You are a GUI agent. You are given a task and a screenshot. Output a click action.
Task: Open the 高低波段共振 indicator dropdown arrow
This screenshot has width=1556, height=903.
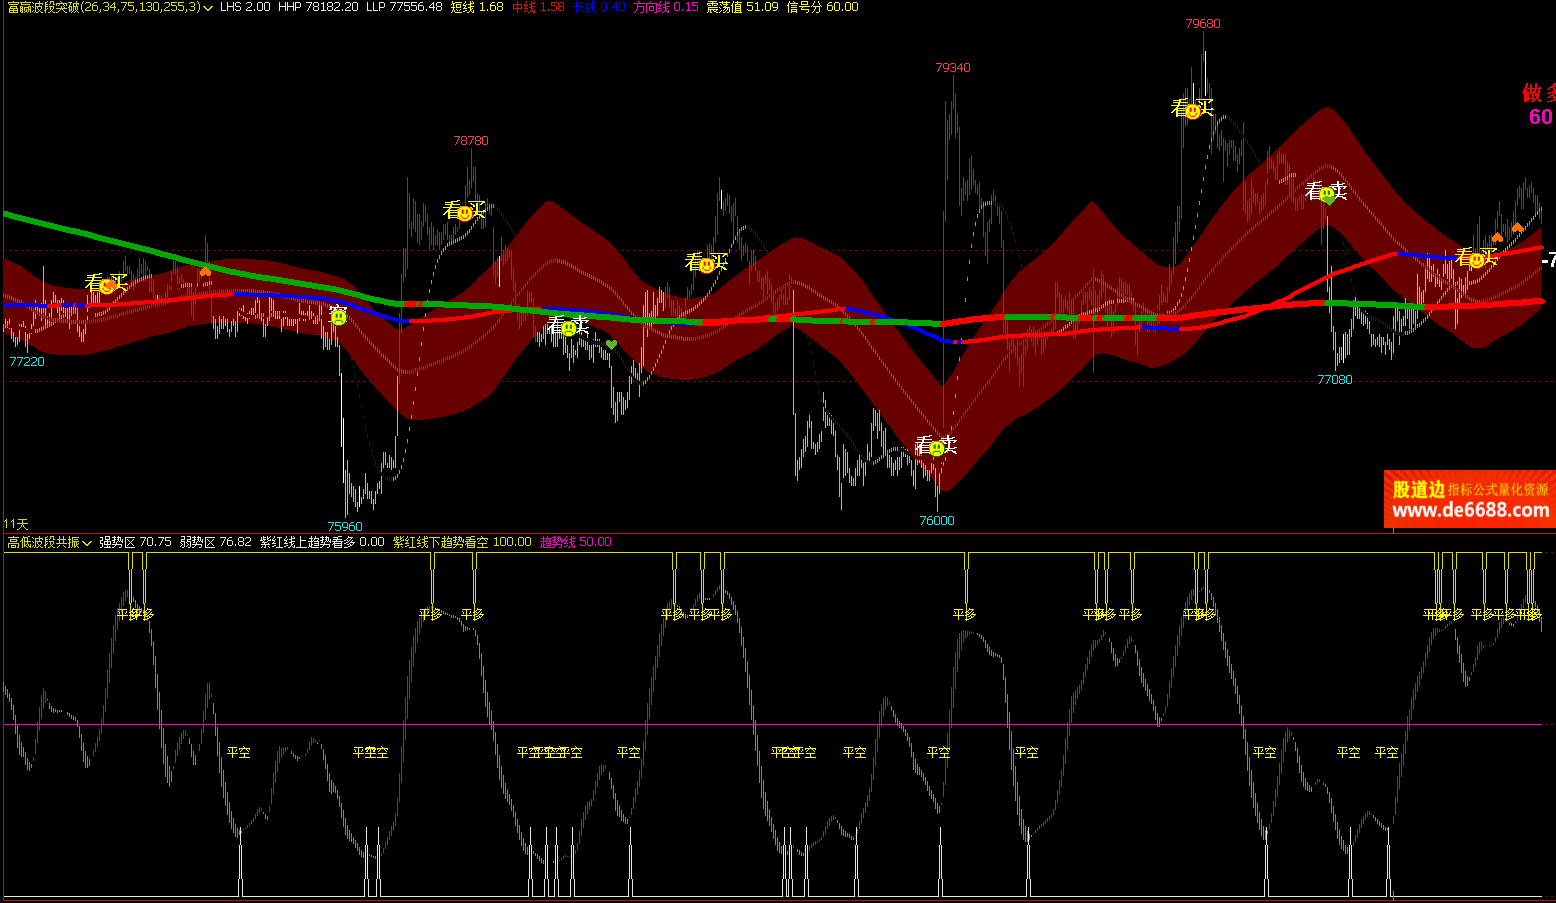(x=87, y=543)
